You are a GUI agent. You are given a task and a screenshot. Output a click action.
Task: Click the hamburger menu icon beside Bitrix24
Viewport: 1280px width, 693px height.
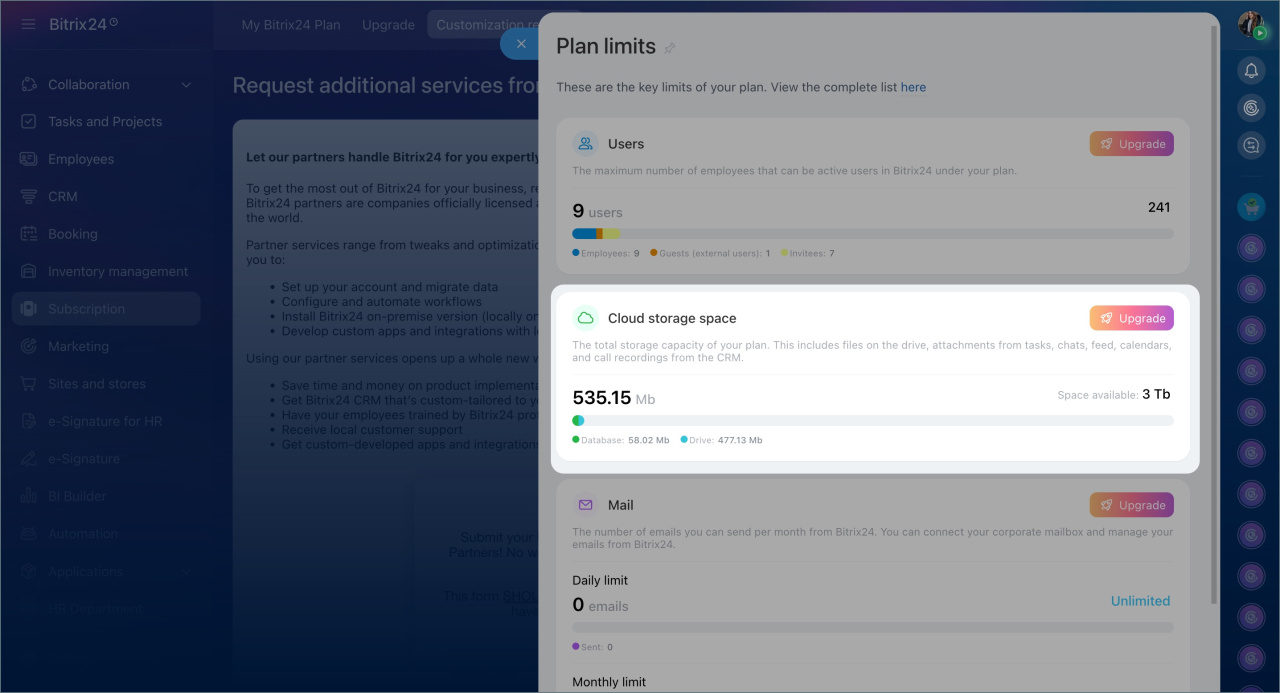(28, 24)
